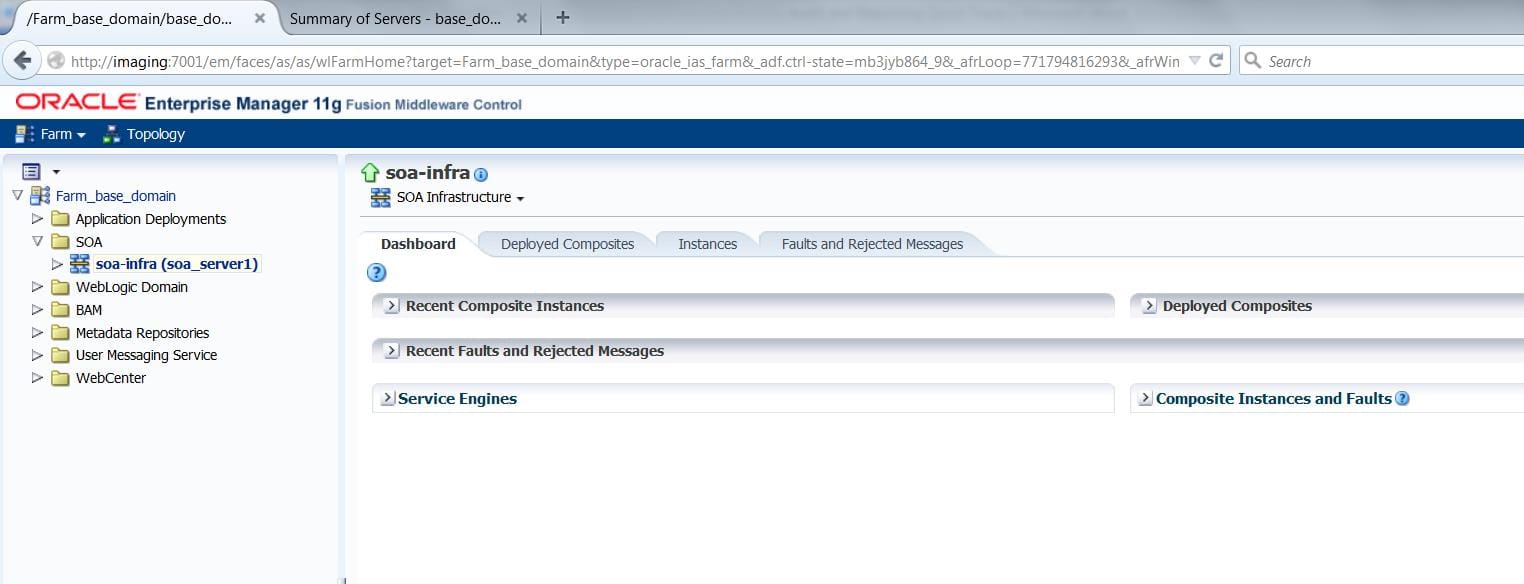Select the Farm_base_domain browser tab
This screenshot has width=1524, height=584.
(130, 18)
